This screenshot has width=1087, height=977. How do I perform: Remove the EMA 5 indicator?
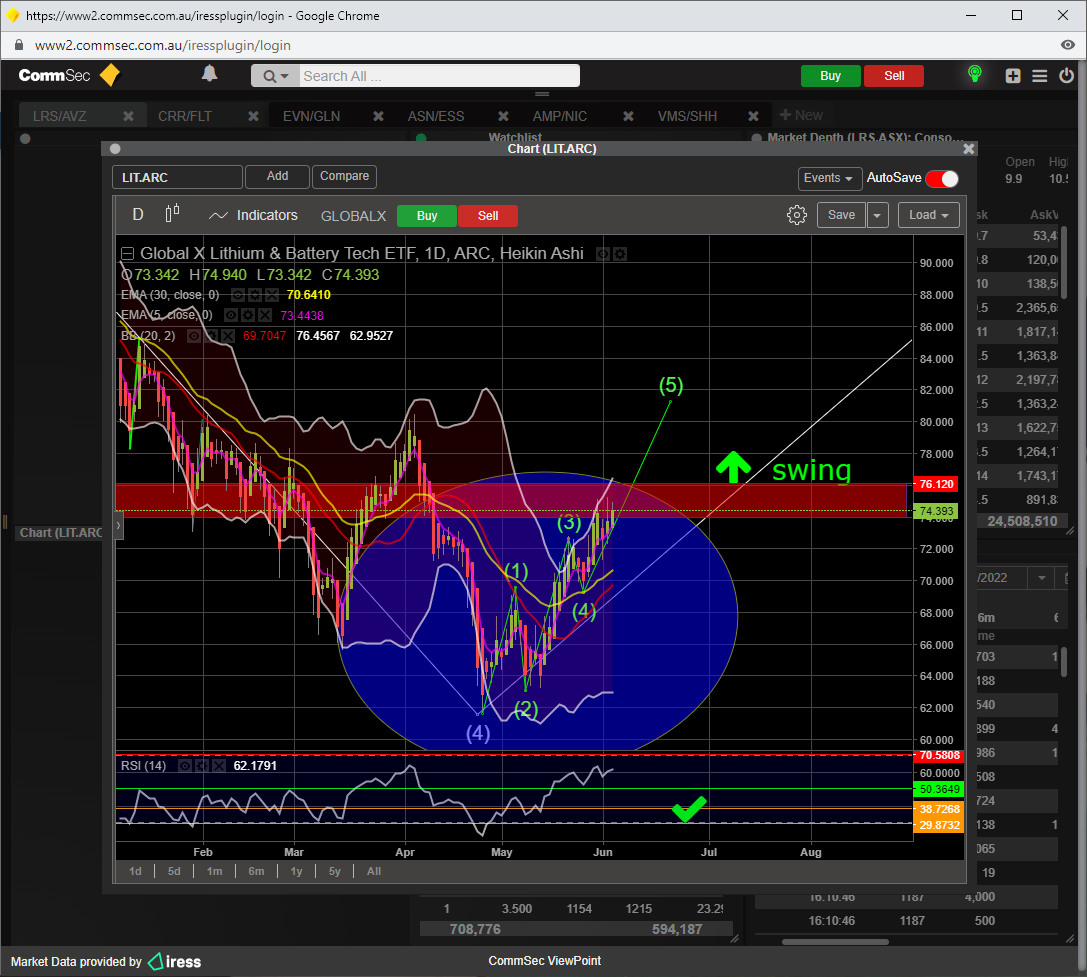click(264, 315)
